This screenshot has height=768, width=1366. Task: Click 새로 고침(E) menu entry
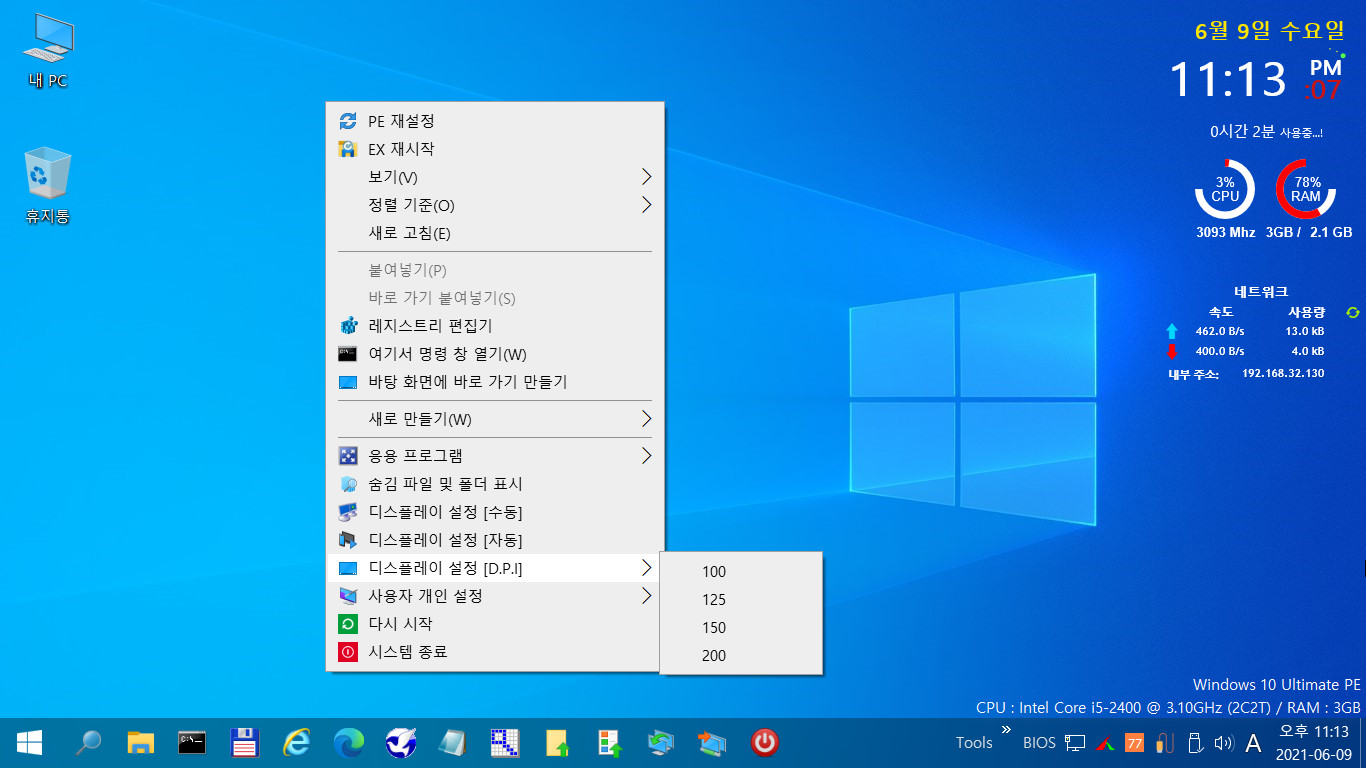(x=495, y=233)
